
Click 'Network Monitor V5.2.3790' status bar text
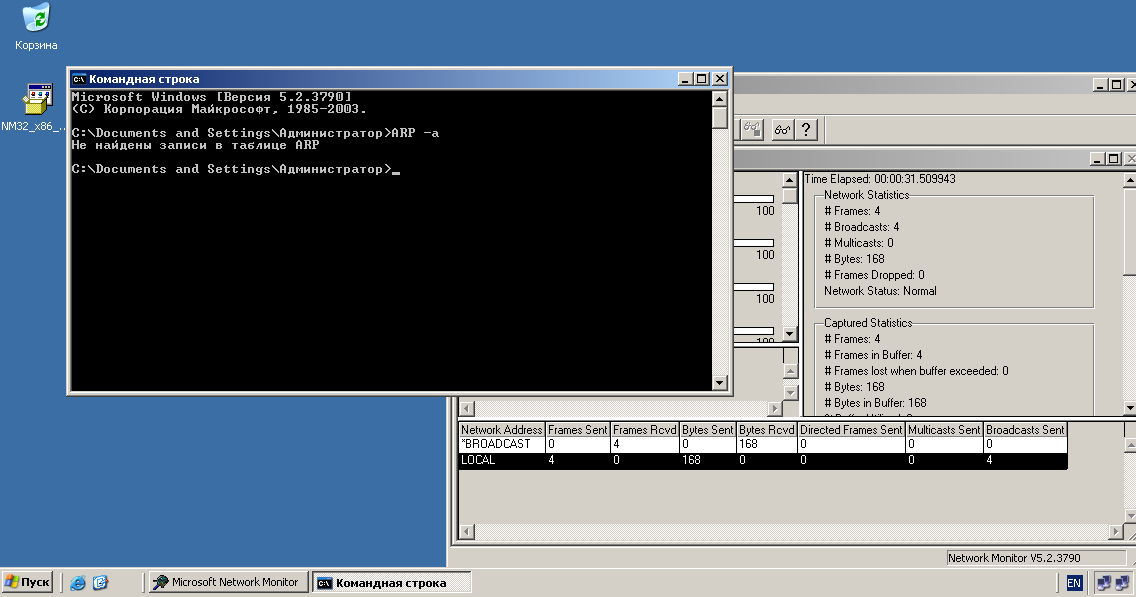coord(1014,558)
